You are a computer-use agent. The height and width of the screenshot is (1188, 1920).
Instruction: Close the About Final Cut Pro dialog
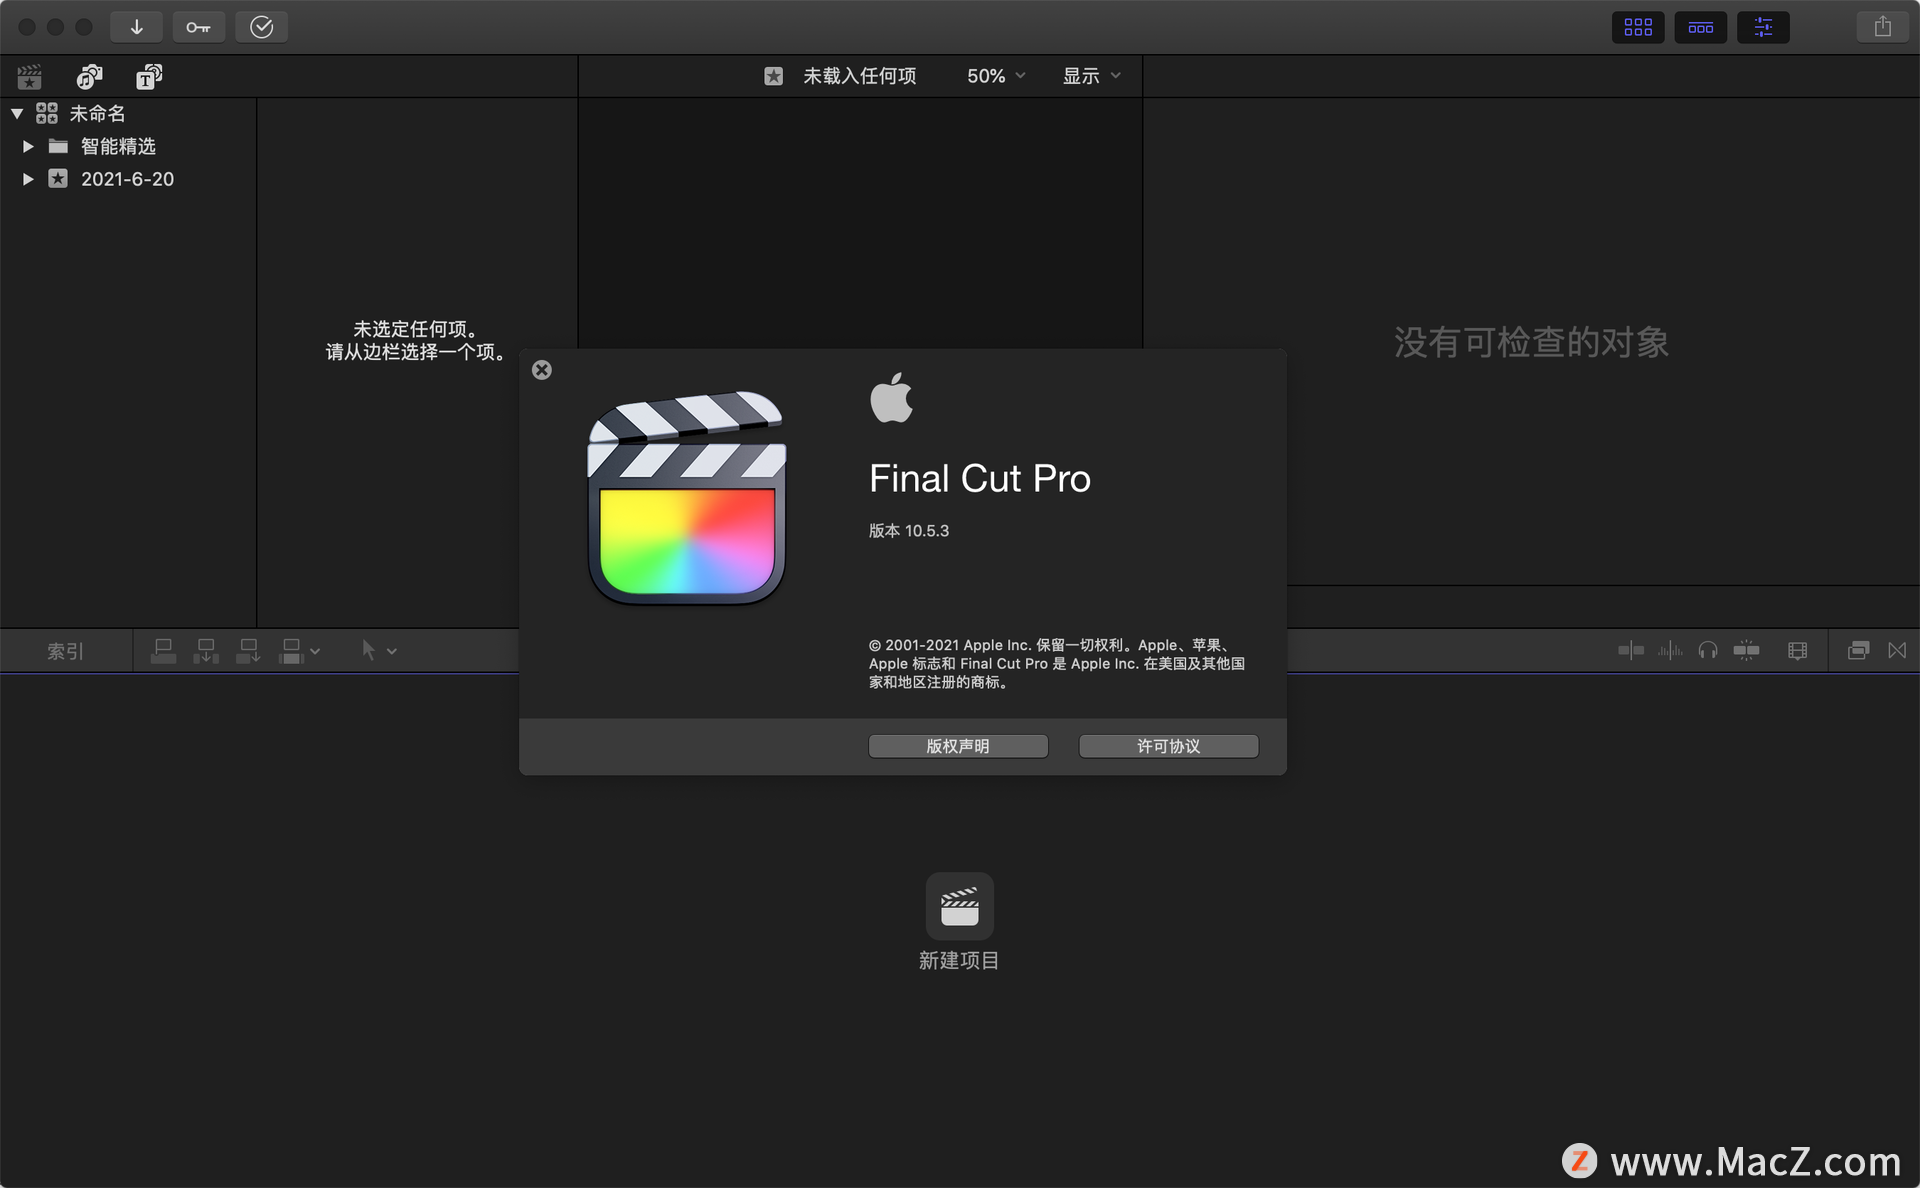click(542, 370)
